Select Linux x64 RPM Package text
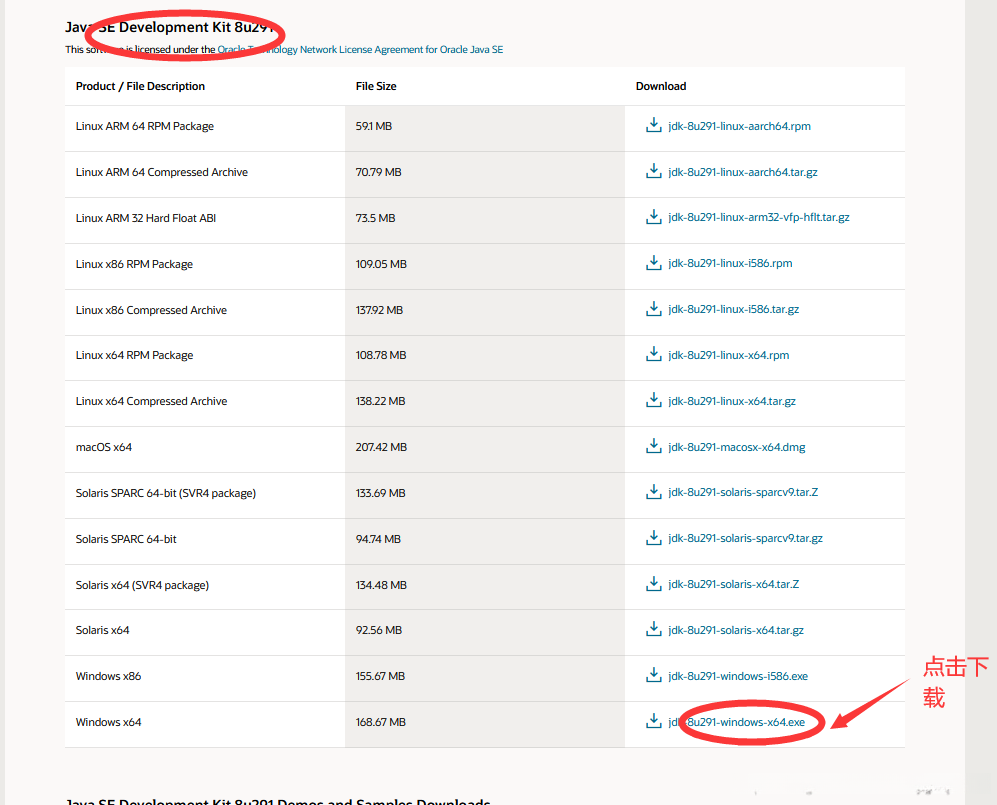997x805 pixels. [134, 355]
